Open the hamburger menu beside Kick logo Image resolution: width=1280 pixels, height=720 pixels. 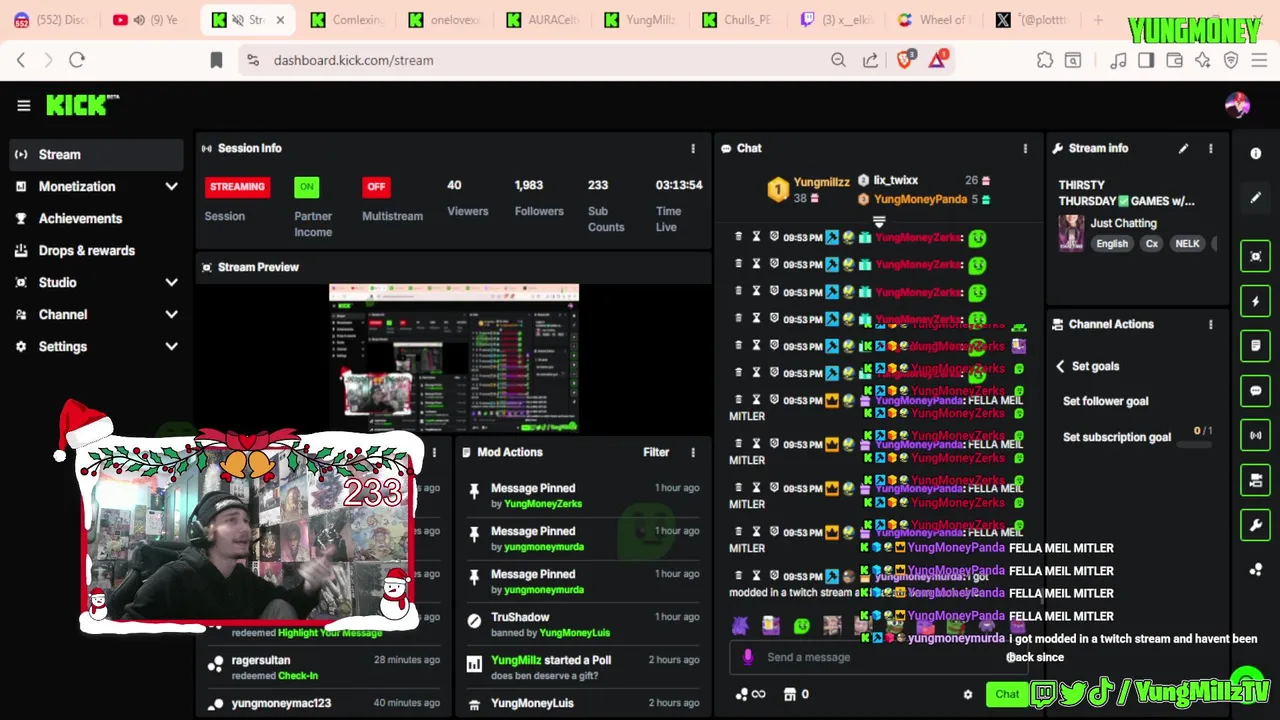point(24,105)
